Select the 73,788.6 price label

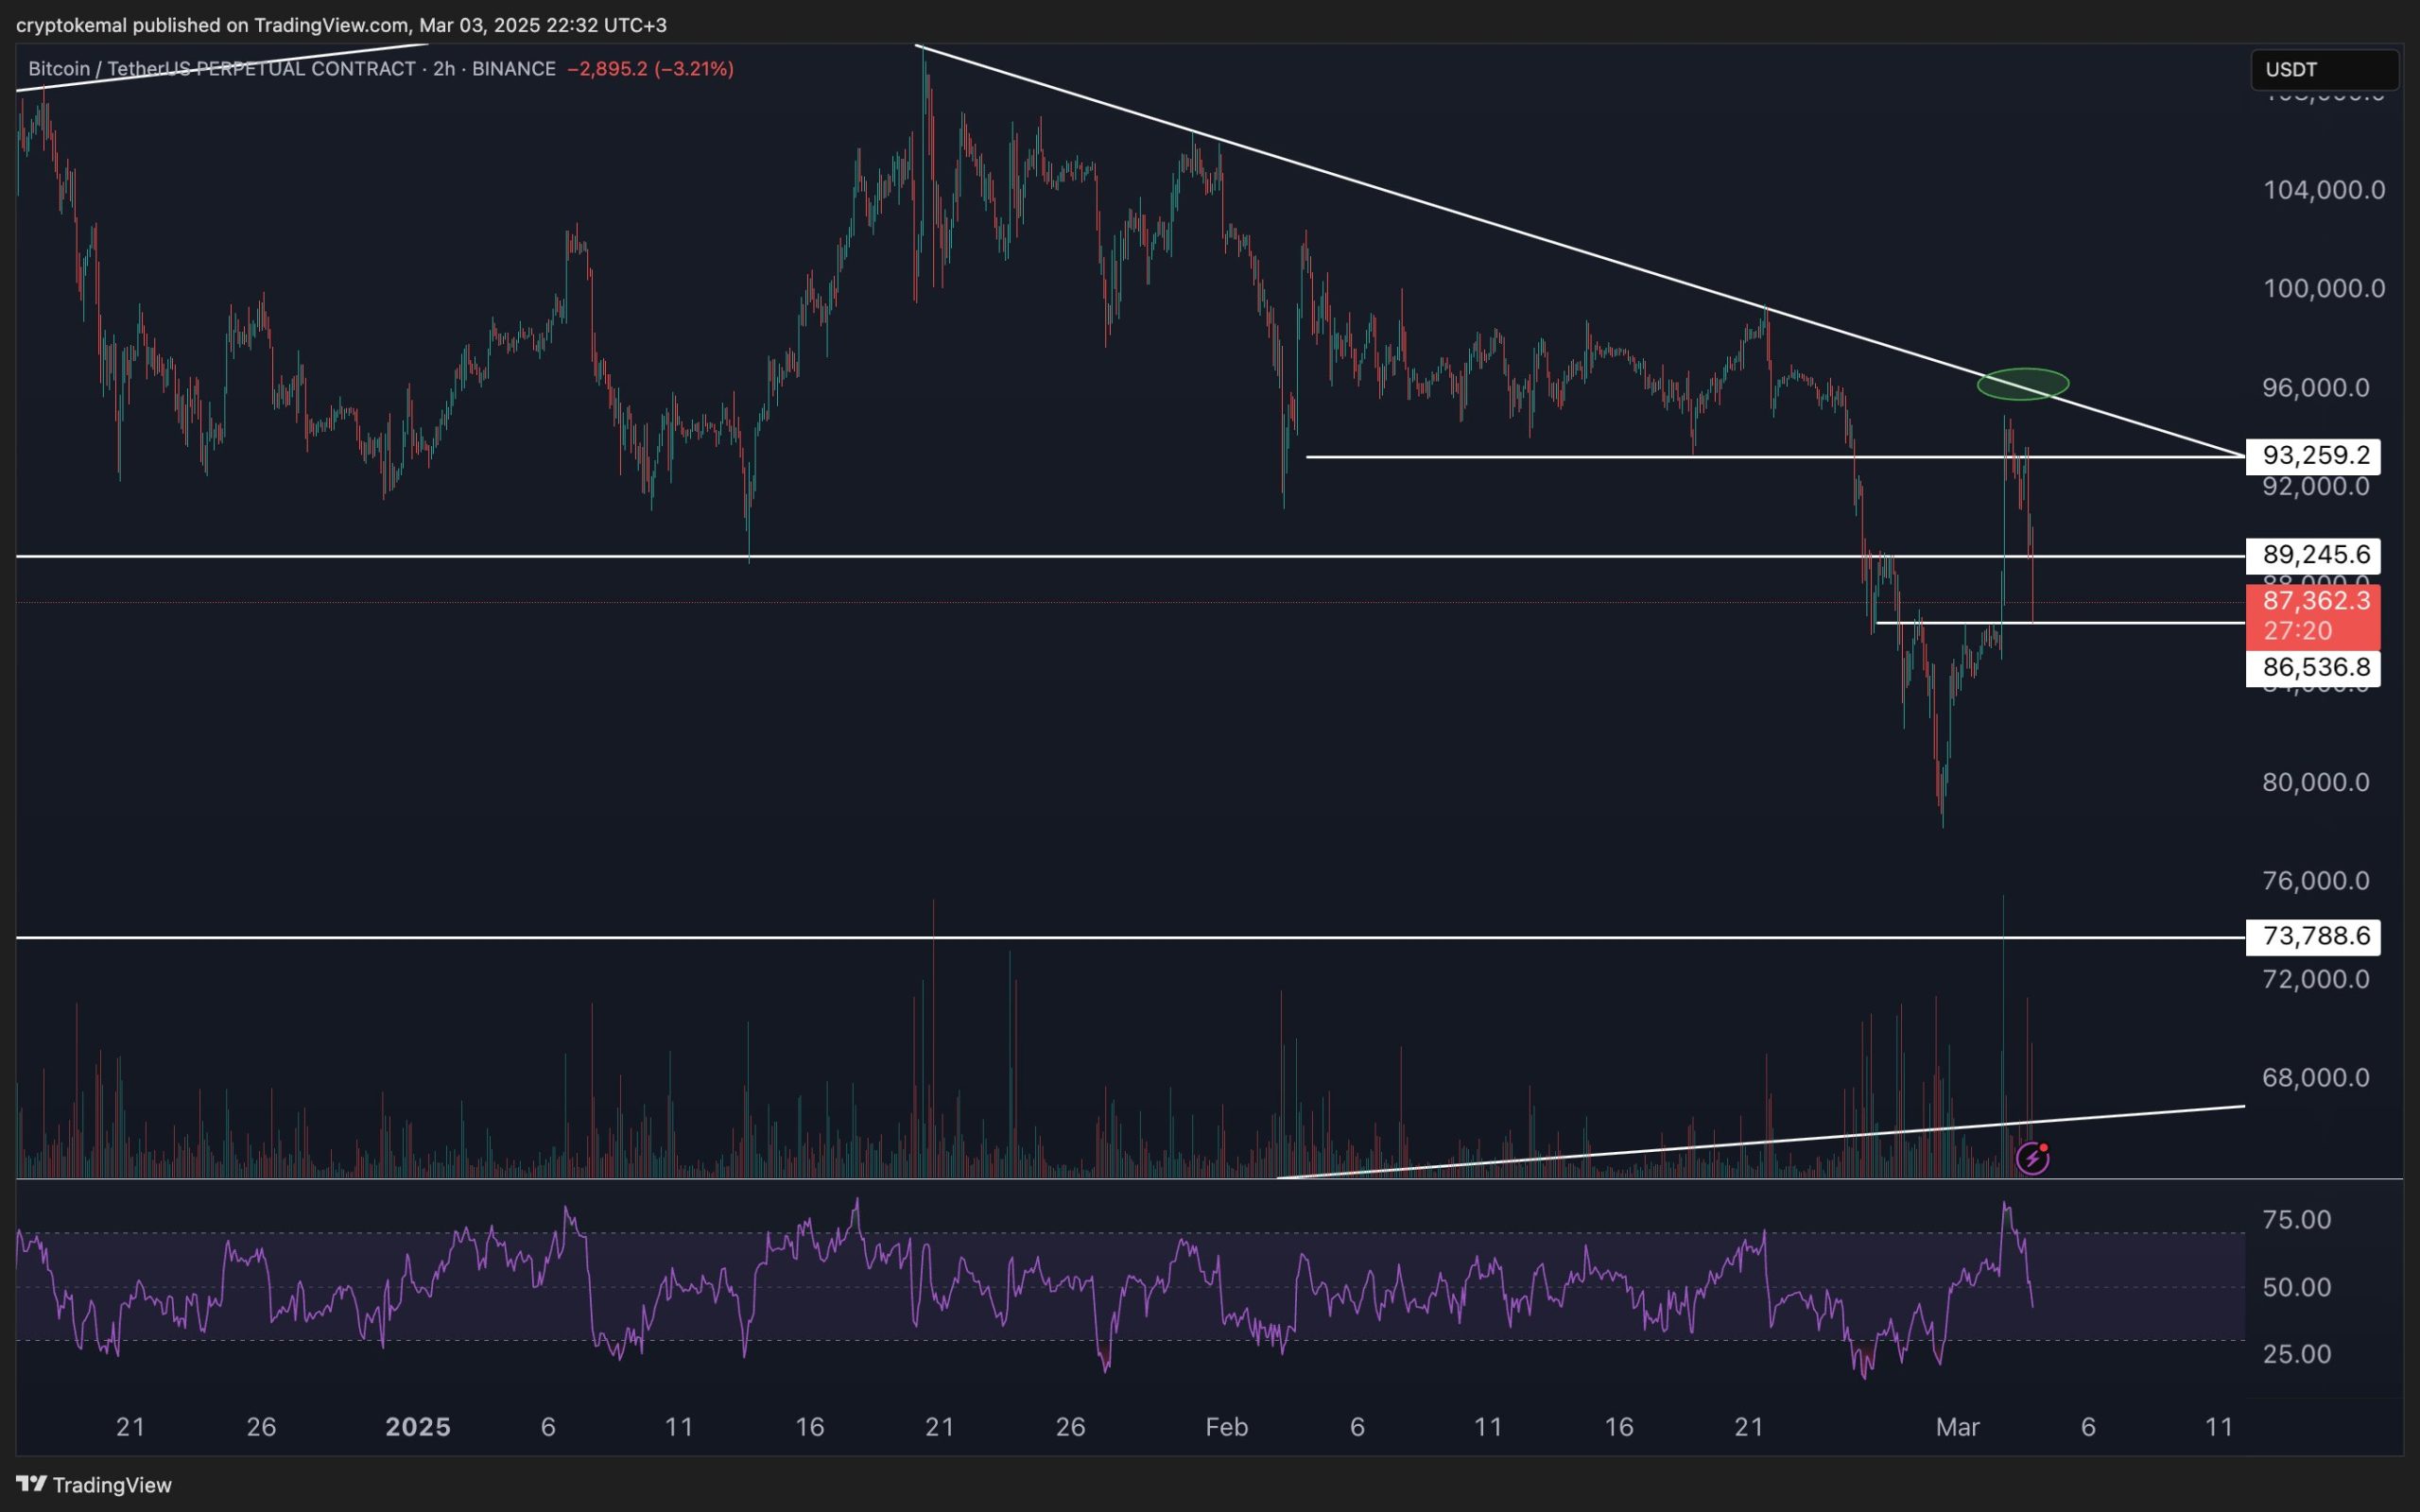(2315, 936)
